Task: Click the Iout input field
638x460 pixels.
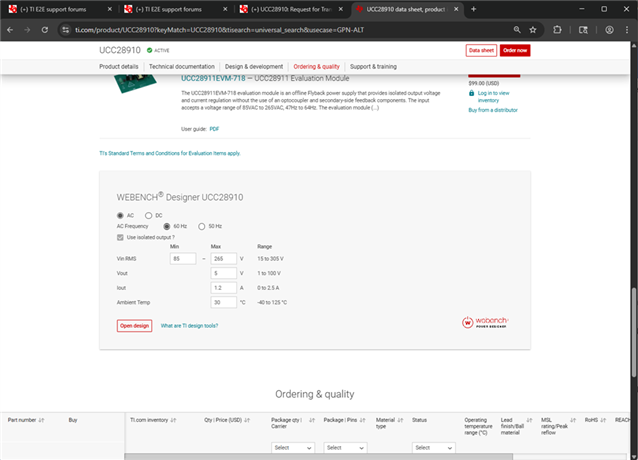Action: tap(223, 288)
